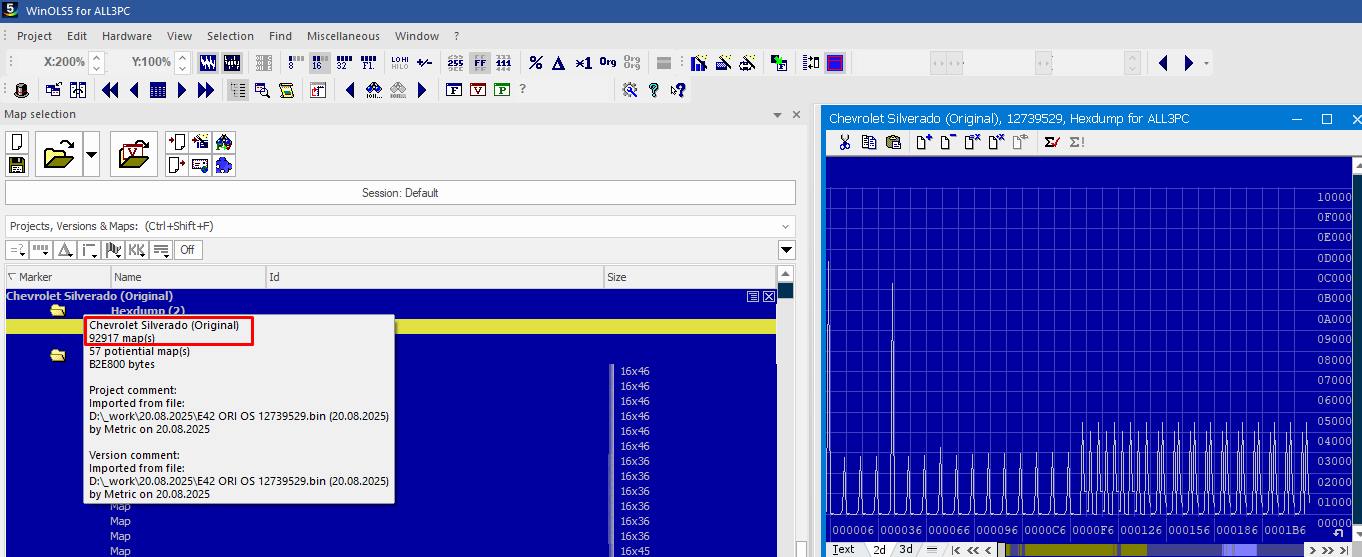Click the map list vertical scrollbar

pos(785,410)
